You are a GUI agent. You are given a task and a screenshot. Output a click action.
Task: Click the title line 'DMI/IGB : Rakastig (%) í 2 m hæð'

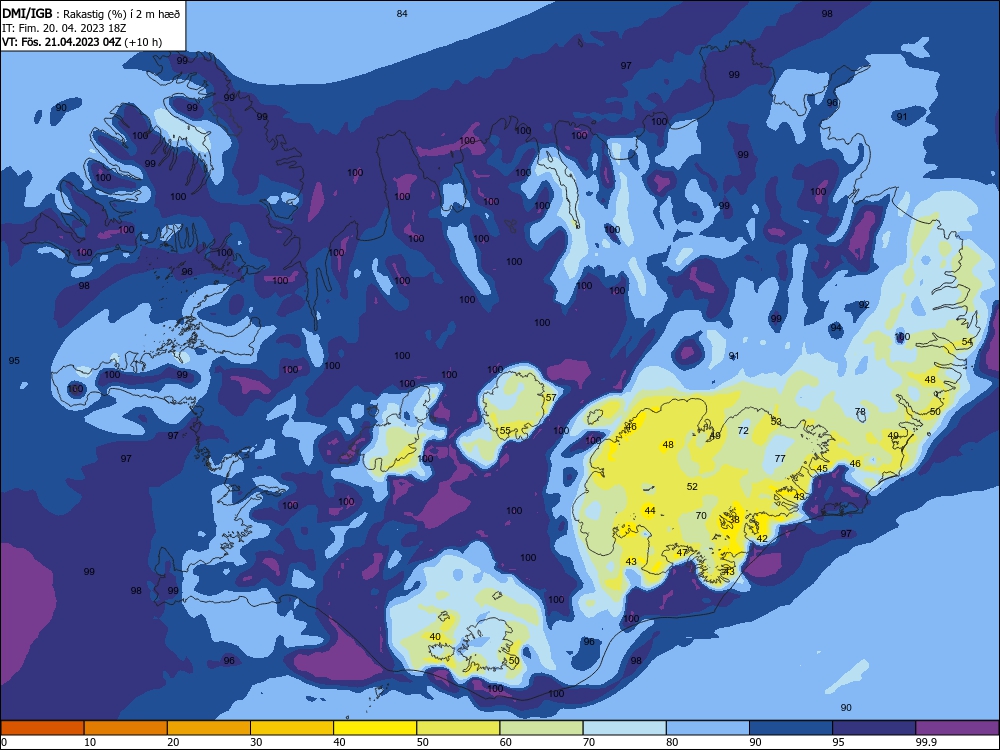91,13
